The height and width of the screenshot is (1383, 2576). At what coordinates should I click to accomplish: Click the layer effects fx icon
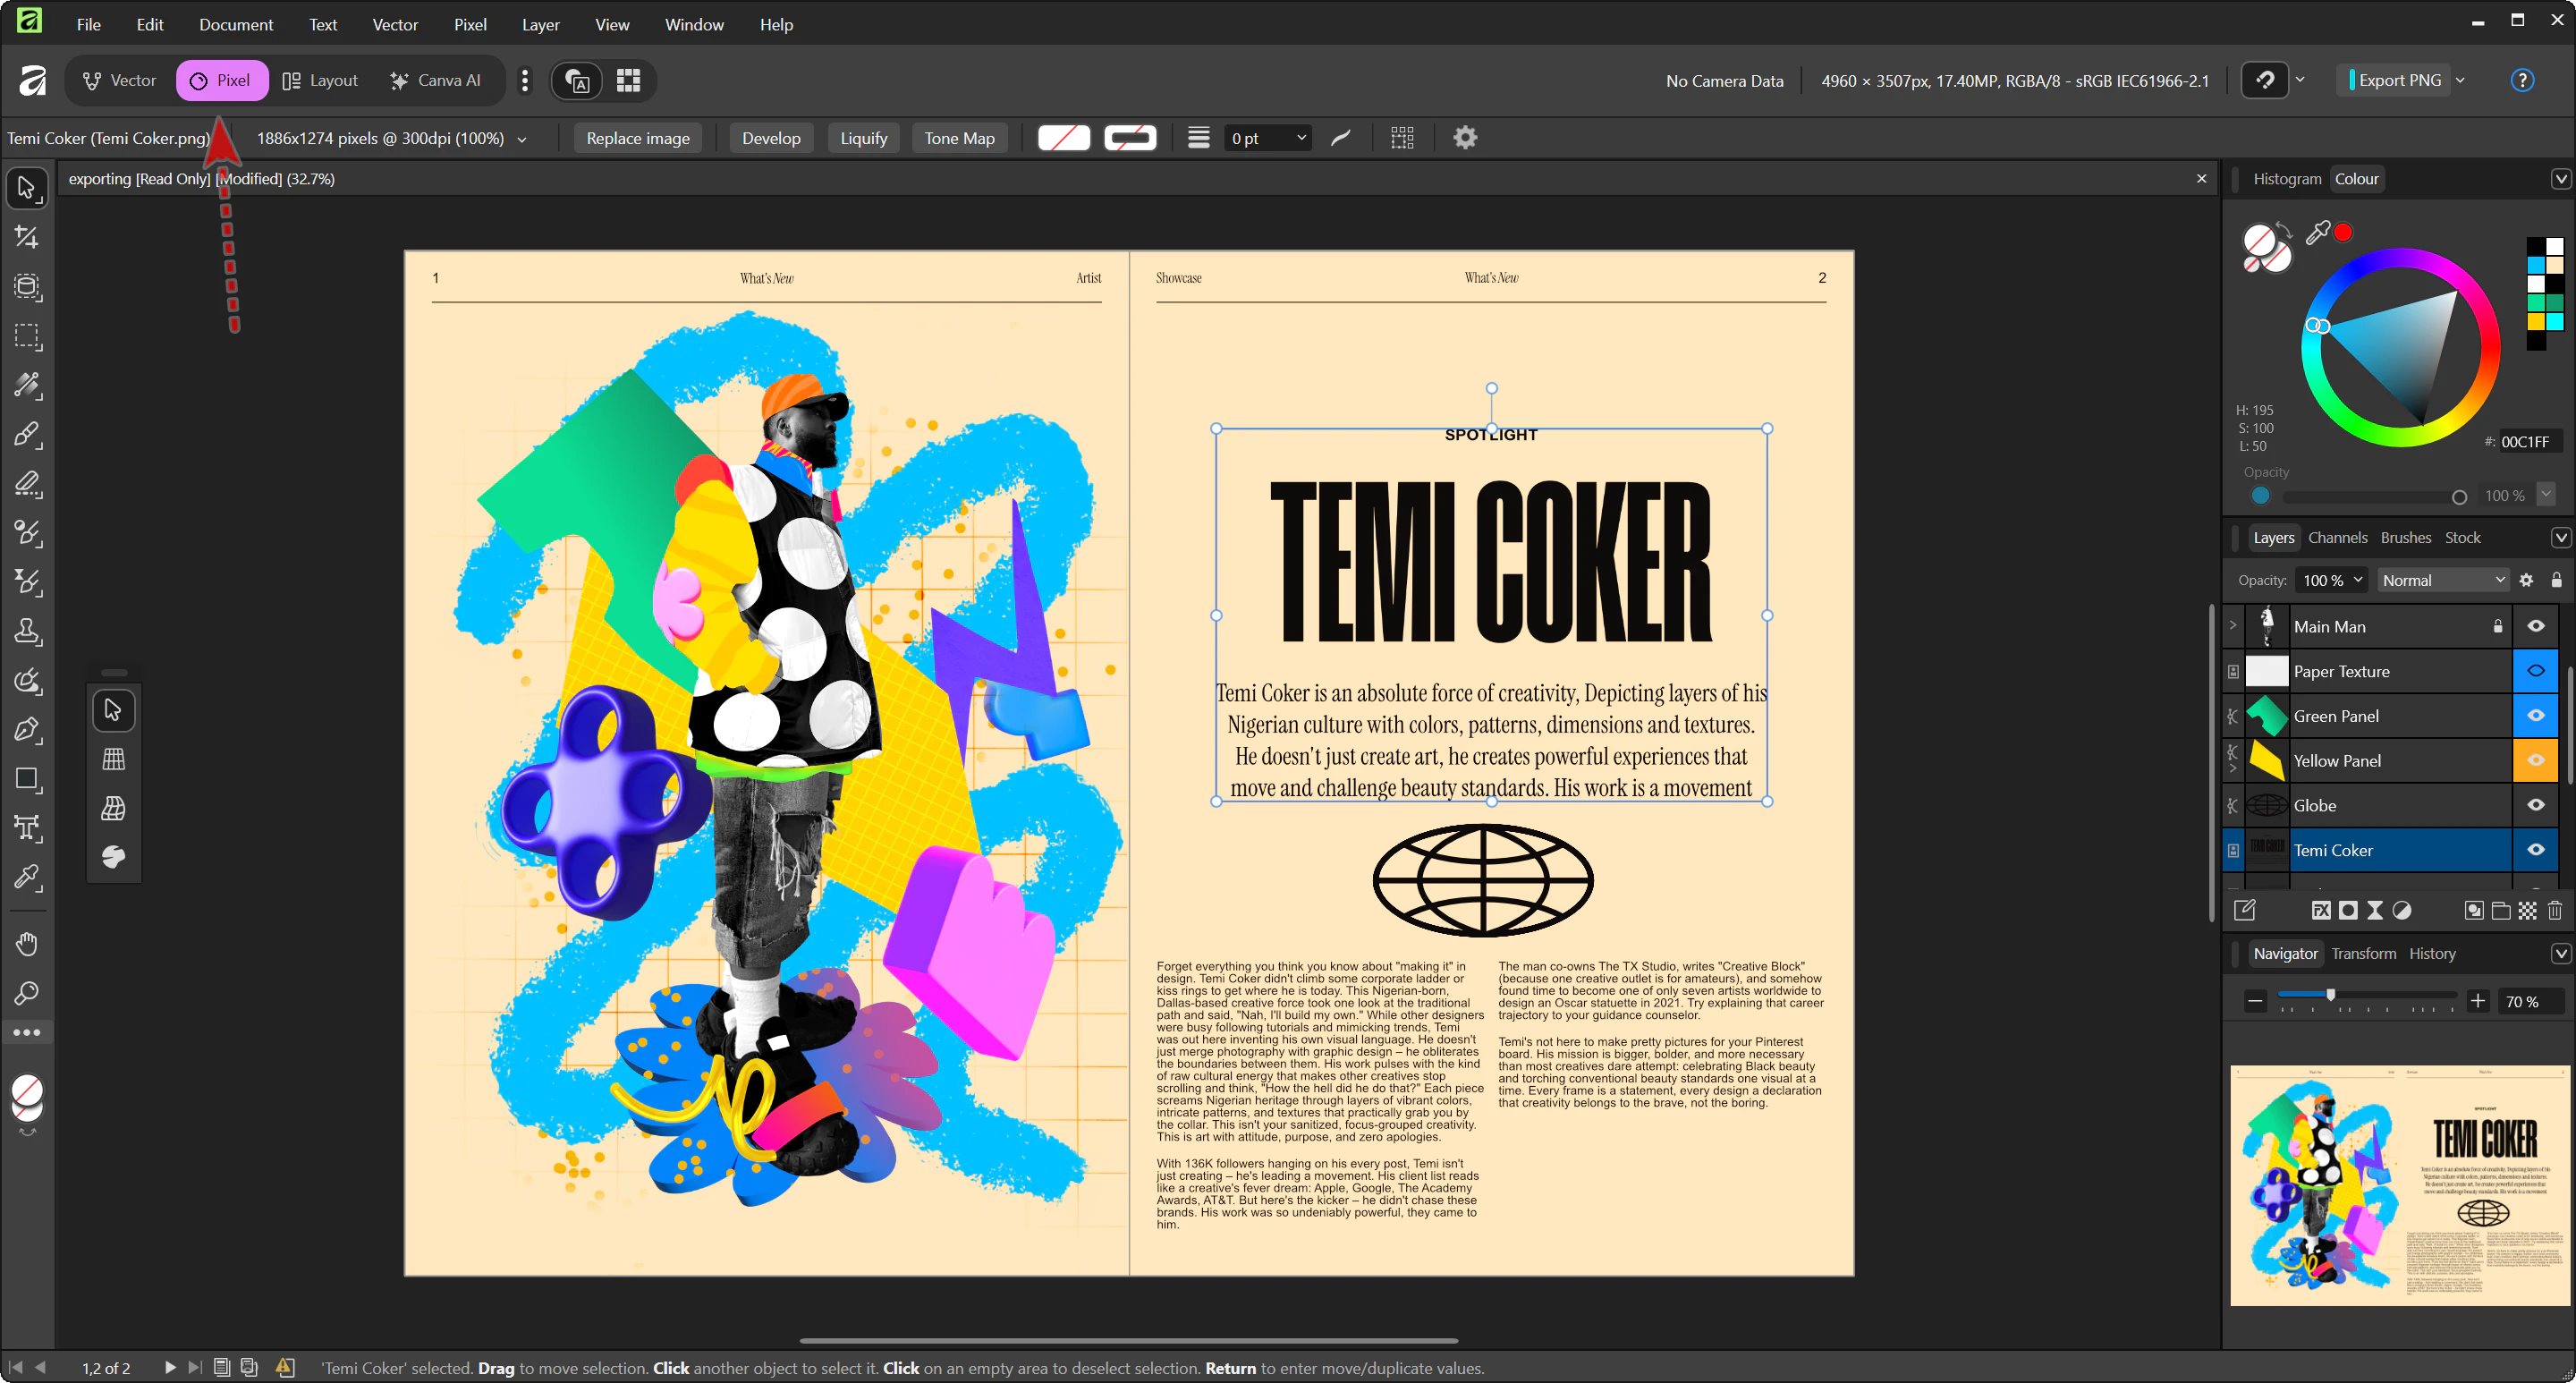tap(2321, 910)
